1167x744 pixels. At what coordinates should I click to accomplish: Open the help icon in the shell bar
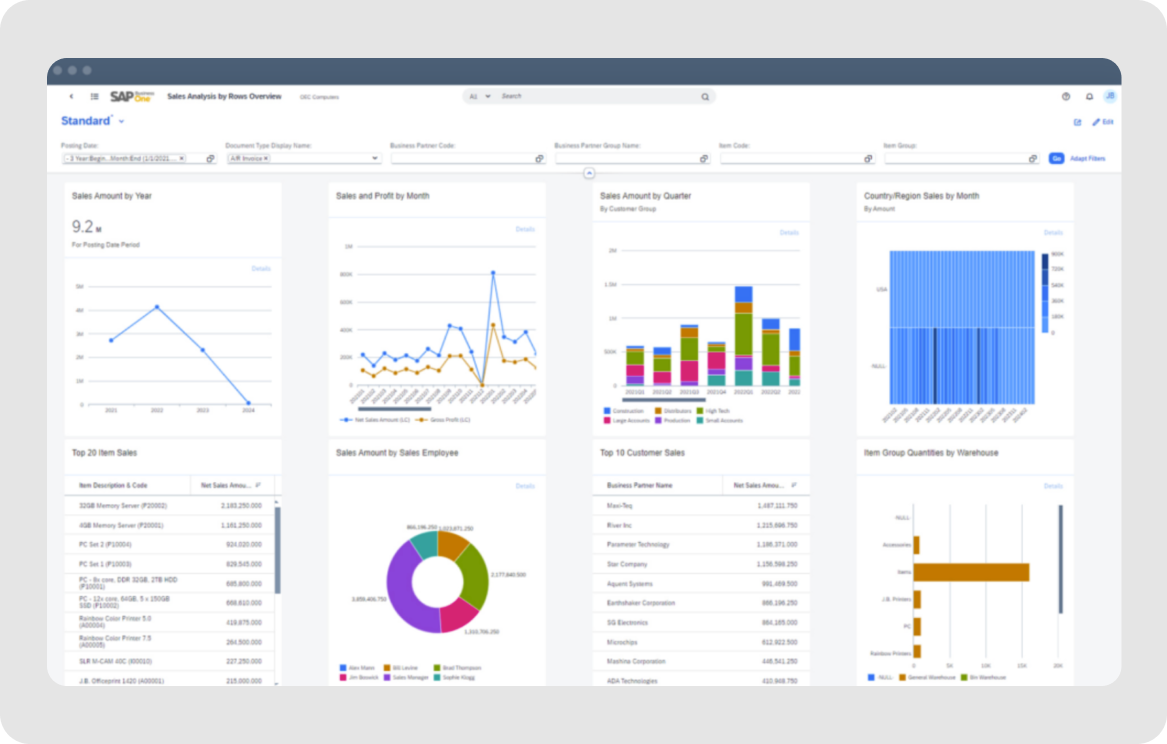click(x=1066, y=97)
